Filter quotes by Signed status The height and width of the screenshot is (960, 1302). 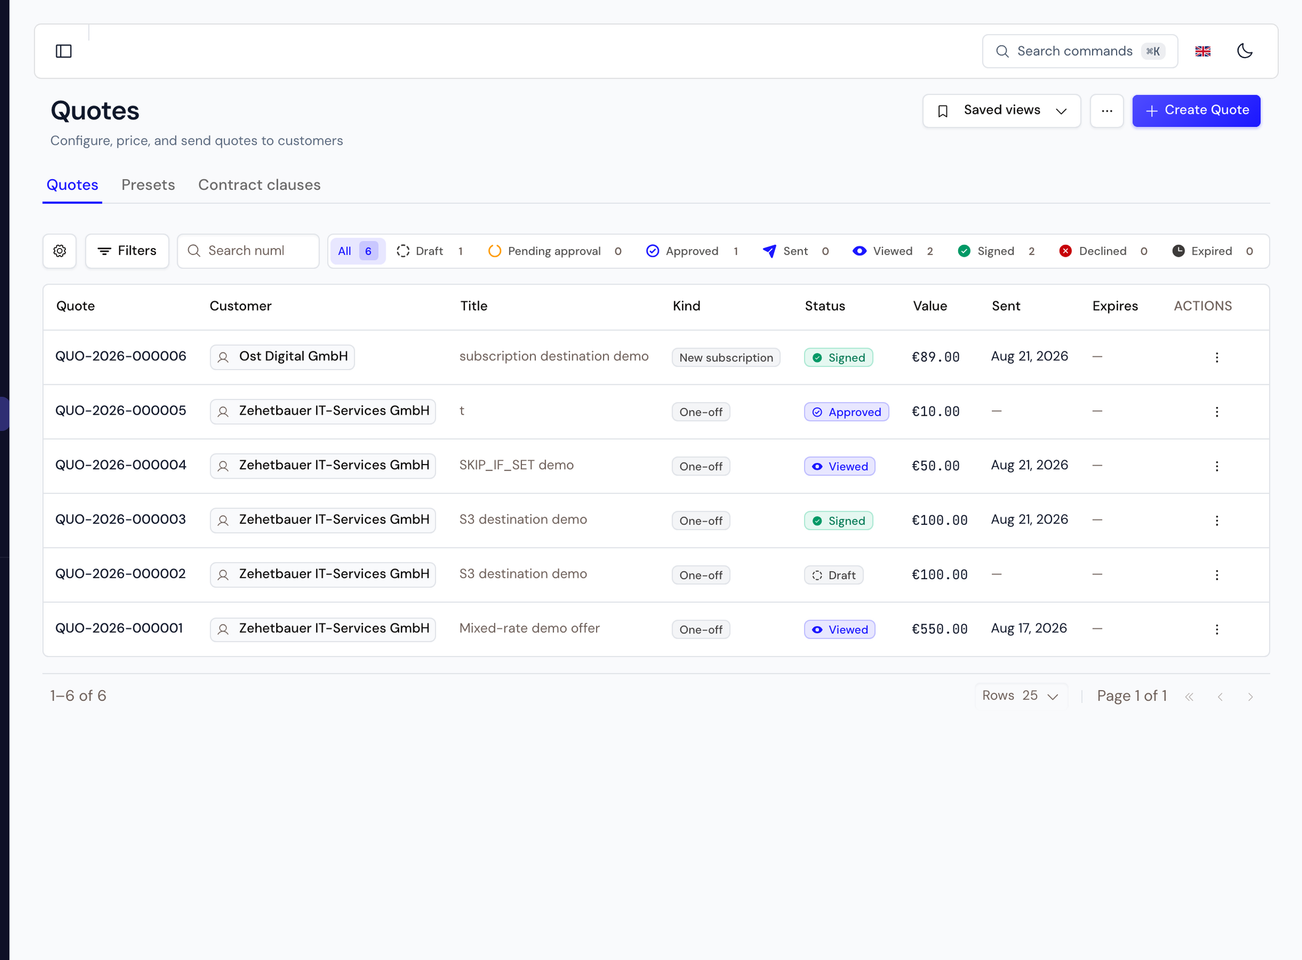point(996,251)
